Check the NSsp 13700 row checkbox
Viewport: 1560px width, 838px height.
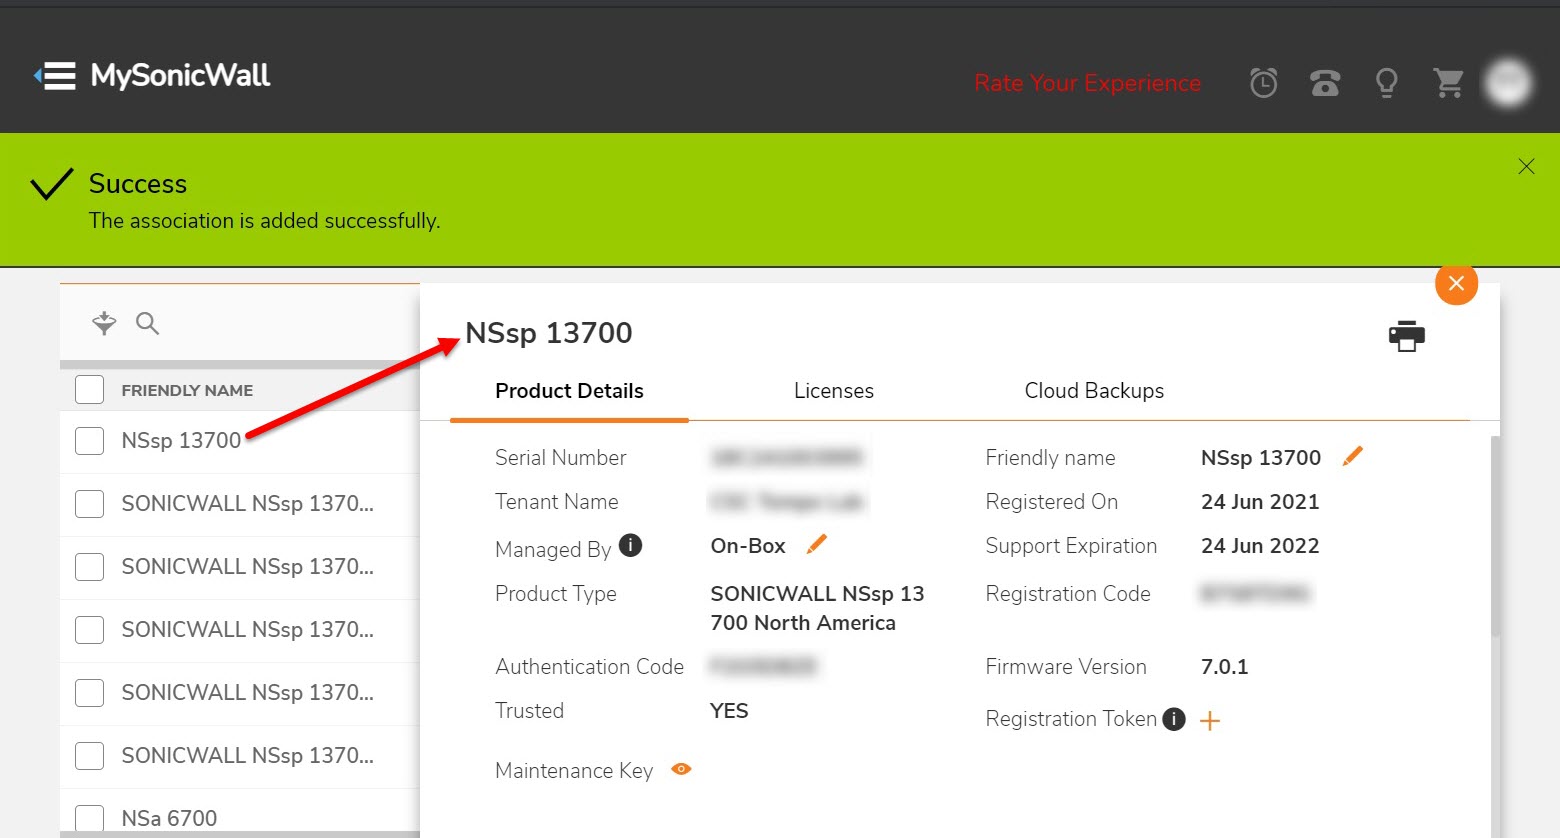point(90,440)
